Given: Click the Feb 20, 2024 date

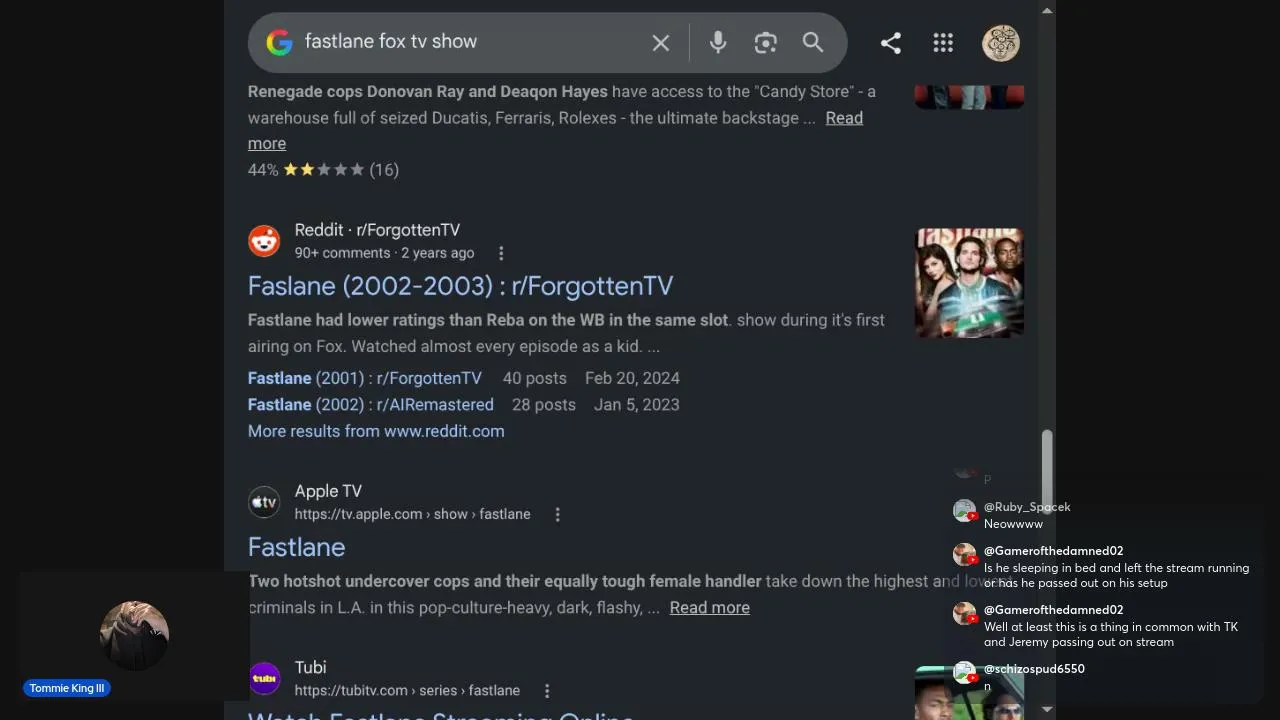Looking at the screenshot, I should [632, 378].
